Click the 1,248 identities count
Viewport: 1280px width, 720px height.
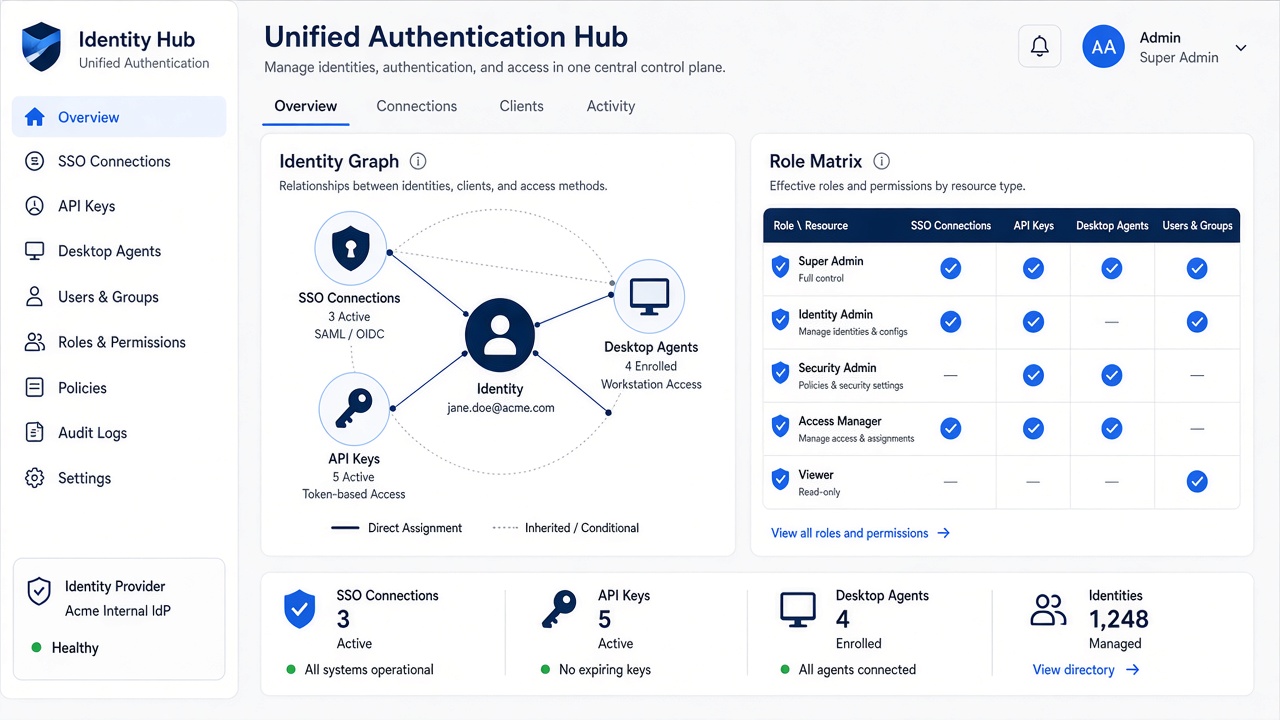click(x=1119, y=619)
